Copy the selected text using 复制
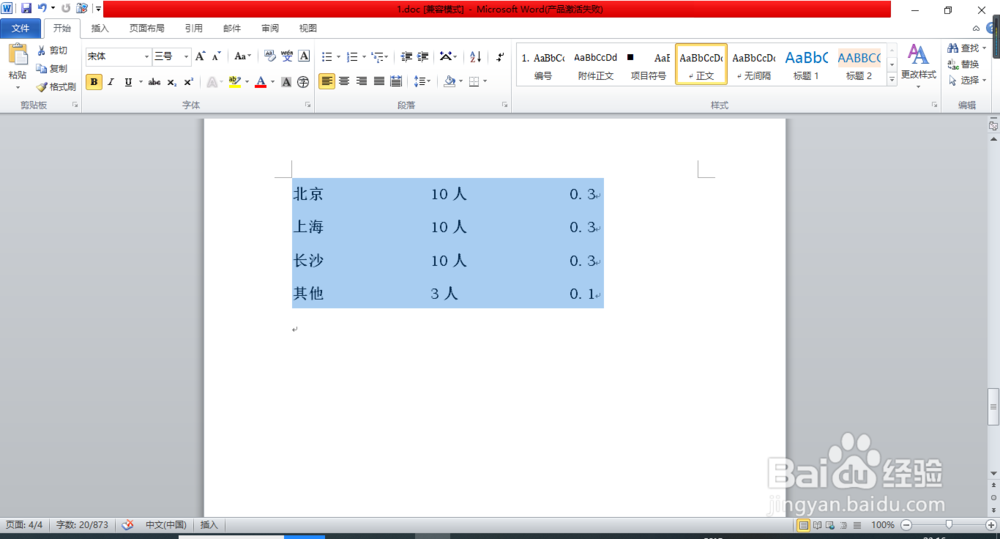This screenshot has height=539, width=1000. pos(52,68)
